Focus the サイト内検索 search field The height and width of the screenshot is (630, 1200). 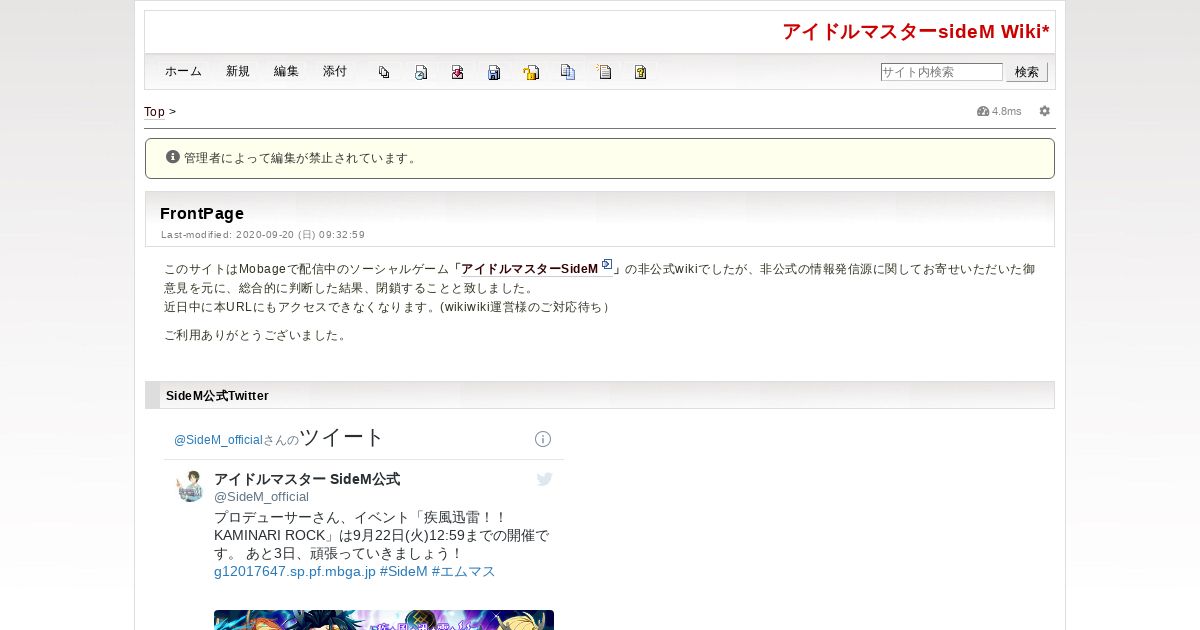pyautogui.click(x=941, y=72)
